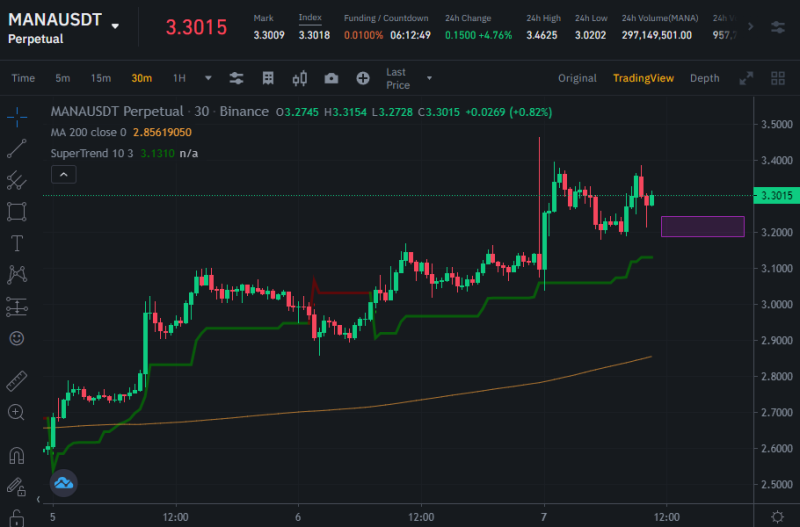Click the current price label 3.3015 on axis
The width and height of the screenshot is (800, 527).
(x=777, y=195)
